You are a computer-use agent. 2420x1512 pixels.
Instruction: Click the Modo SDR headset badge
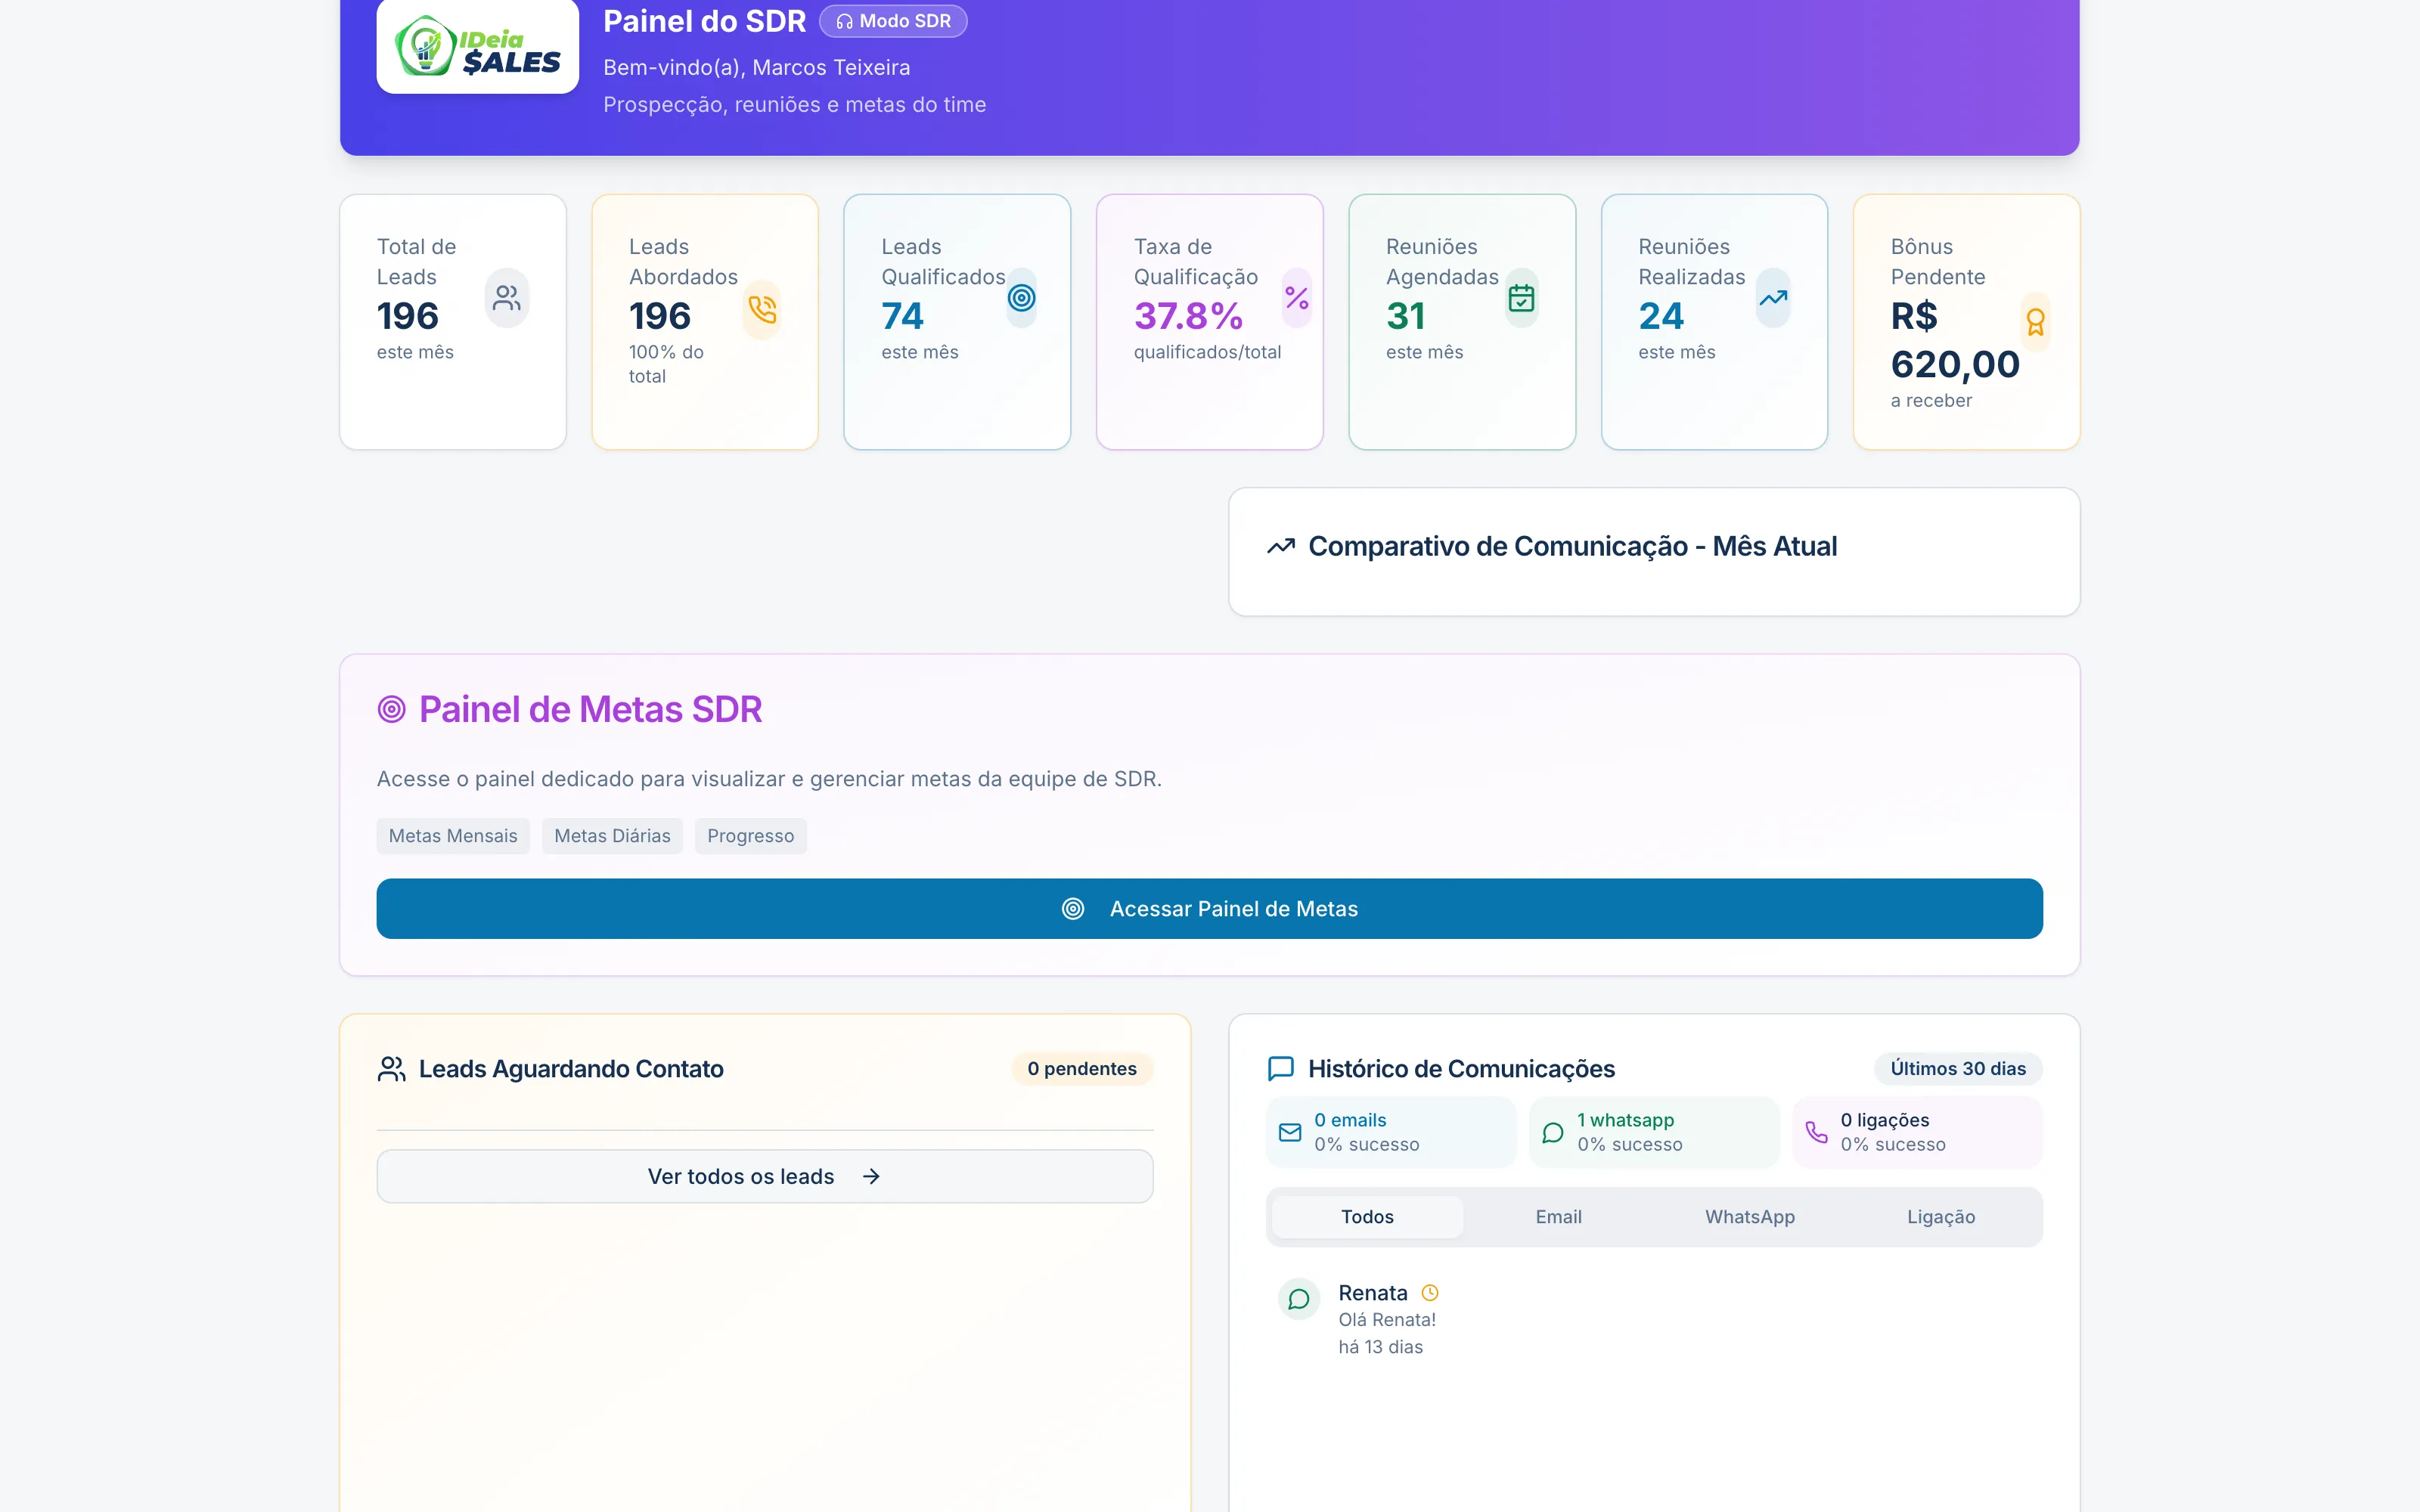(x=893, y=21)
